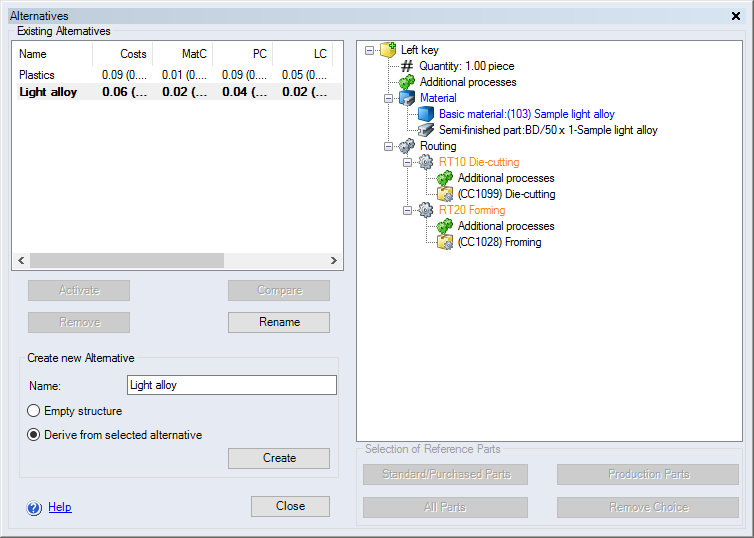
Task: Click the Routing gears icon
Action: [407, 146]
